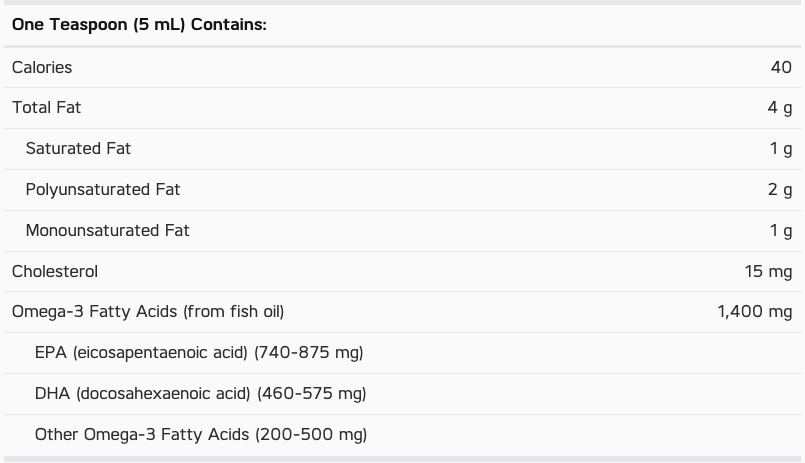Click the 40 calories value
805x463 pixels.
tap(781, 67)
